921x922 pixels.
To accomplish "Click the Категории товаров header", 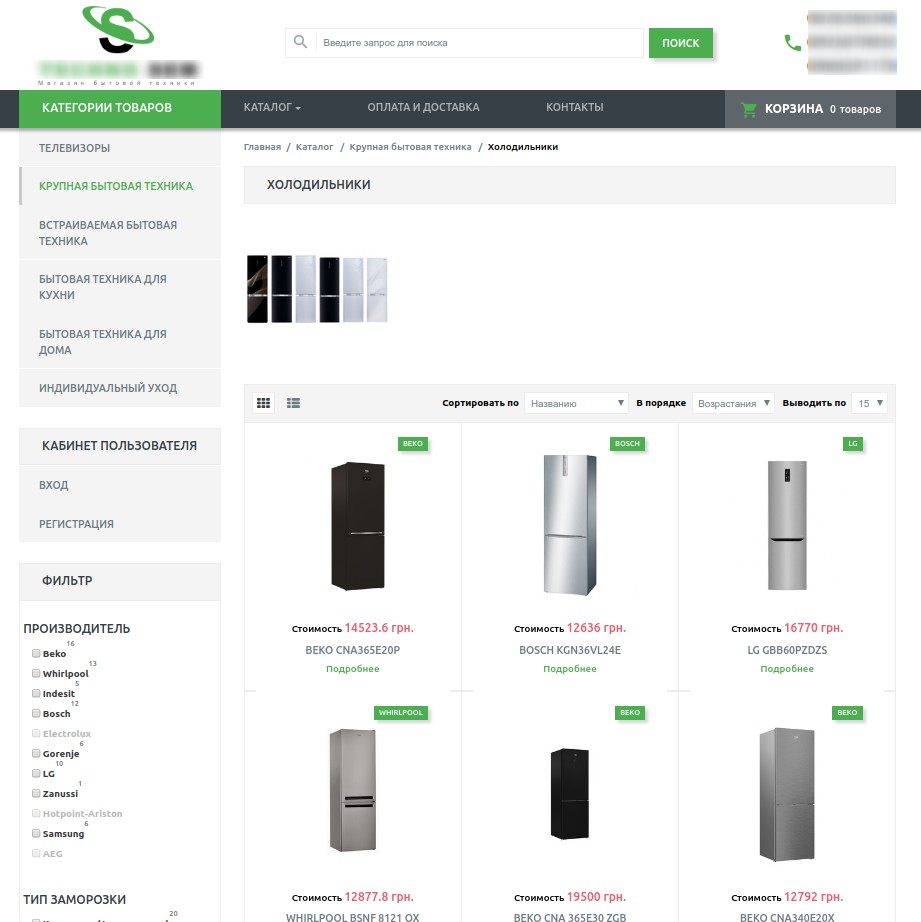I will [x=120, y=109].
